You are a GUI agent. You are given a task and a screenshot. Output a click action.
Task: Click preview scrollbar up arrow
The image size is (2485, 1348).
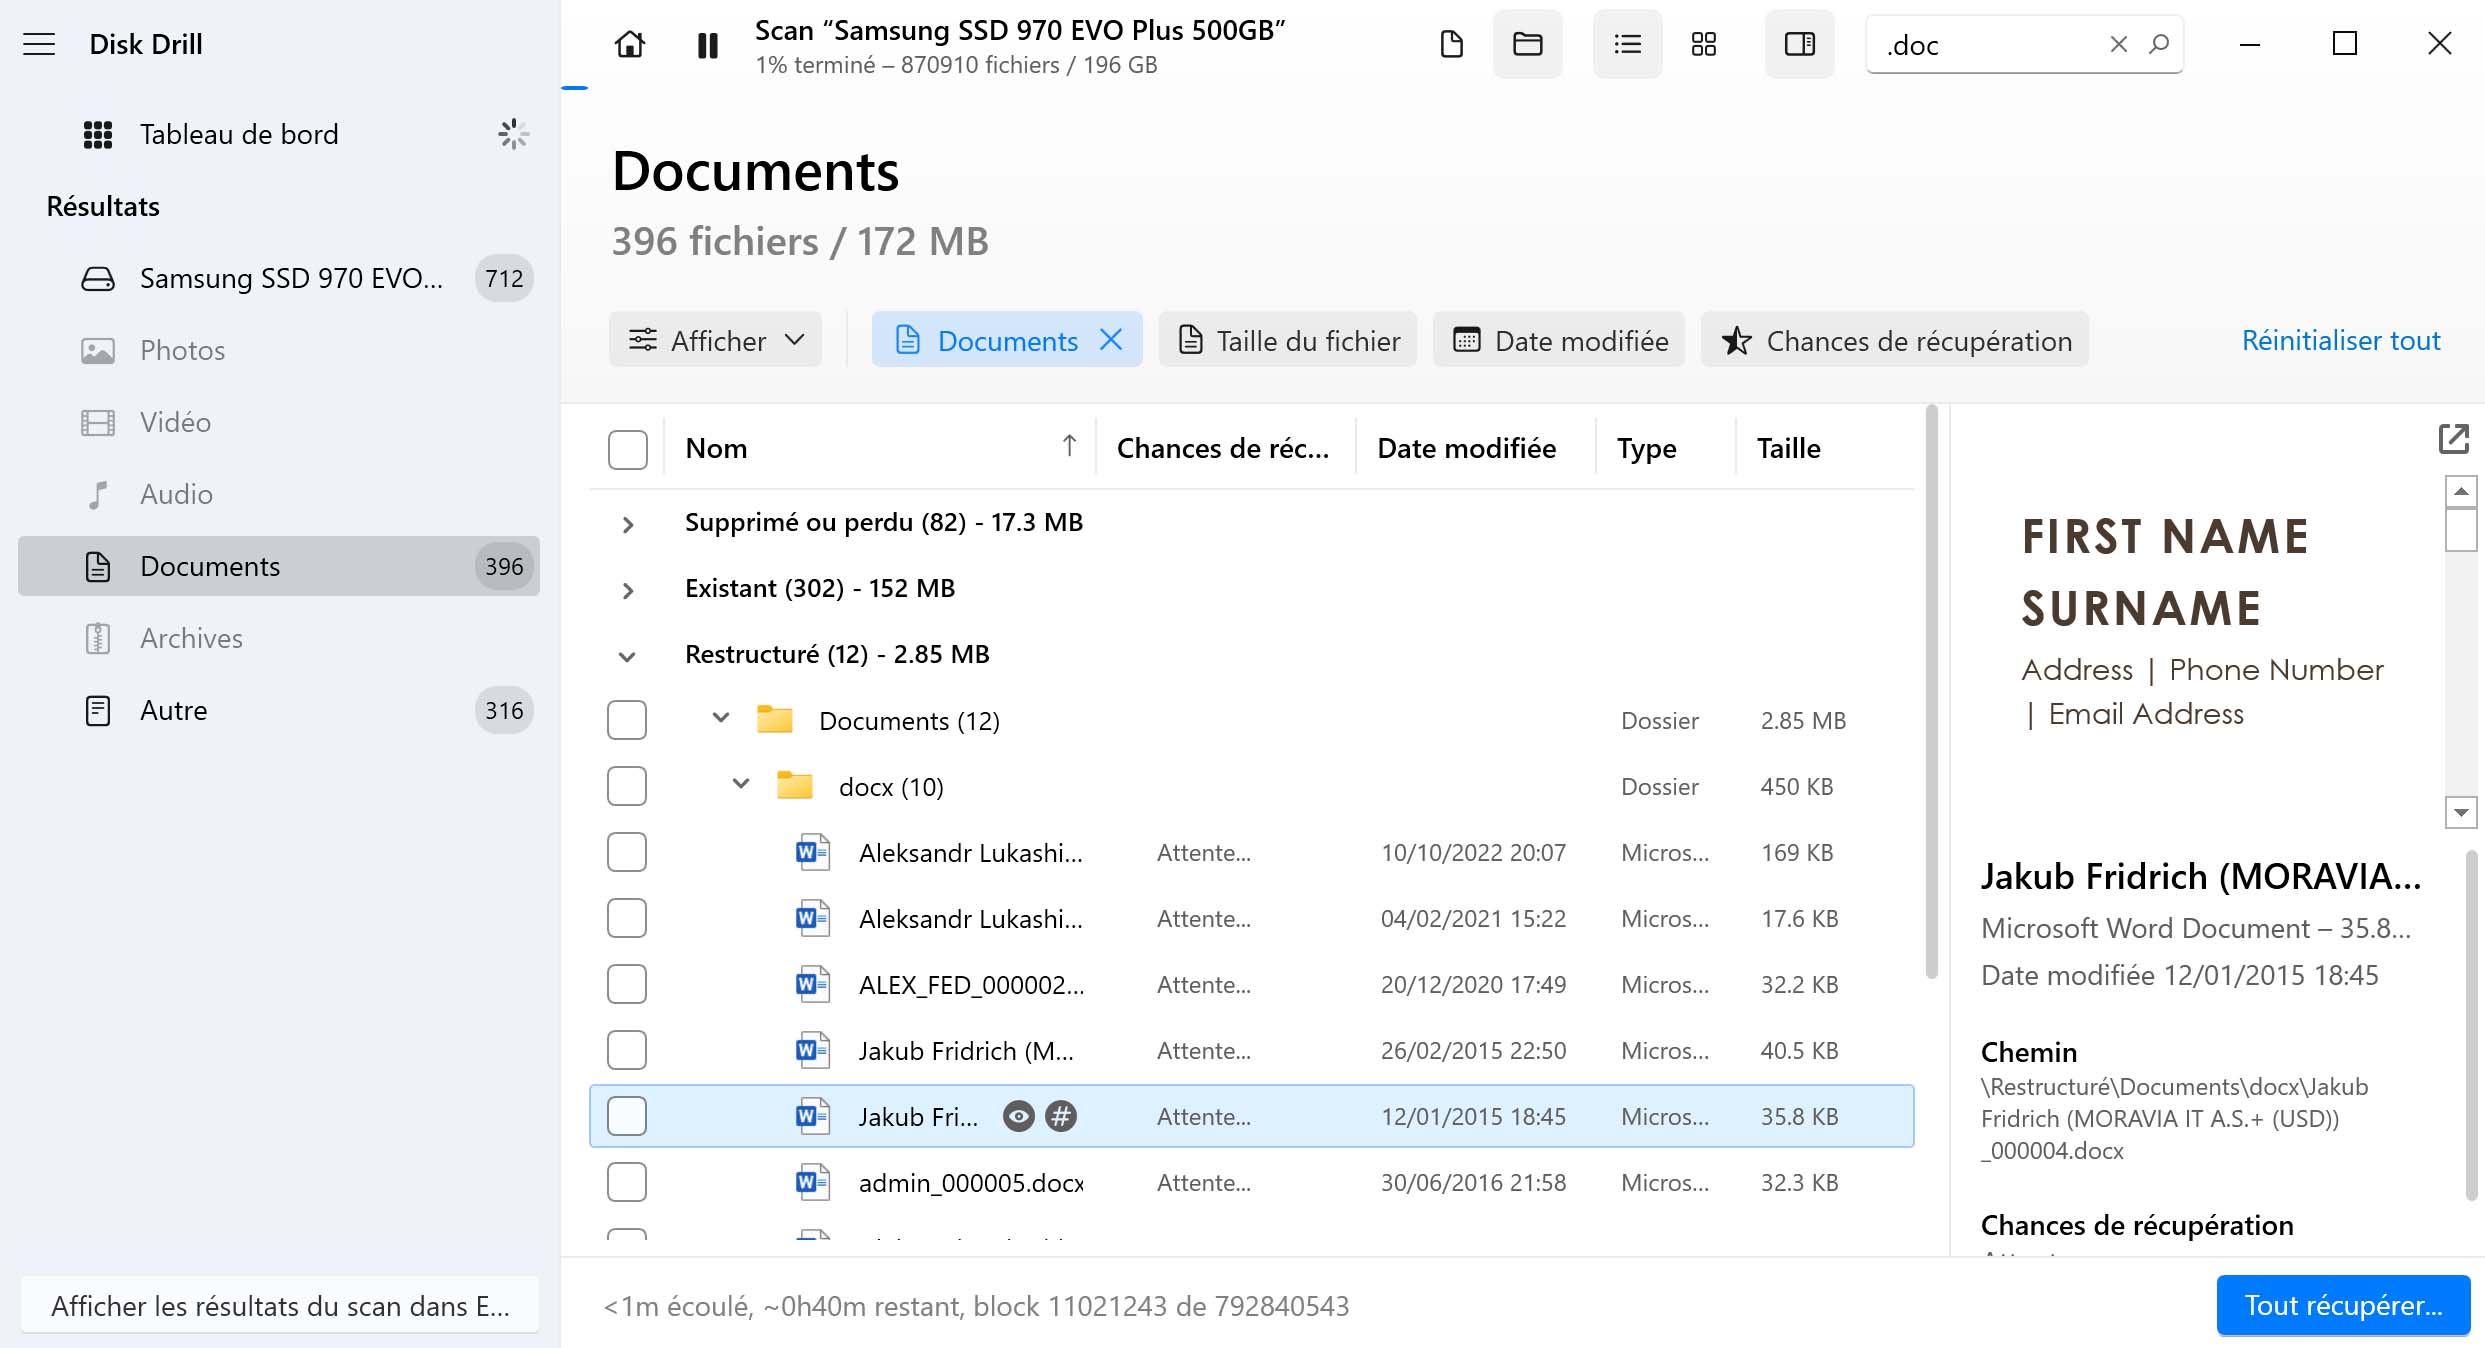pyautogui.click(x=2460, y=491)
